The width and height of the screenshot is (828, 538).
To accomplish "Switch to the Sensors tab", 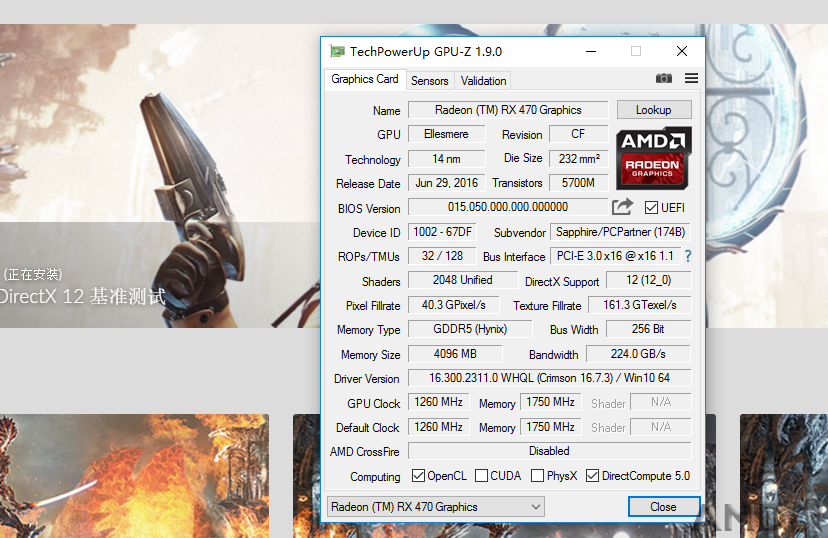I will 429,81.
